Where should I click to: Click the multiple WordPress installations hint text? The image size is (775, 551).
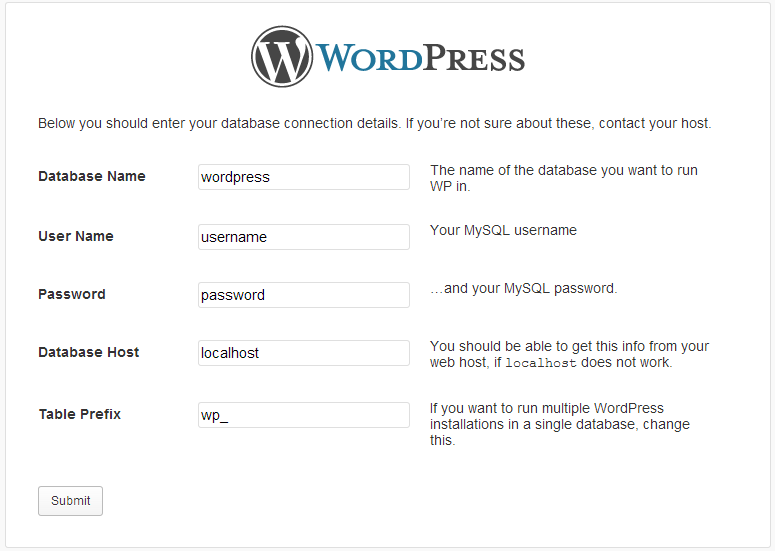tap(559, 424)
